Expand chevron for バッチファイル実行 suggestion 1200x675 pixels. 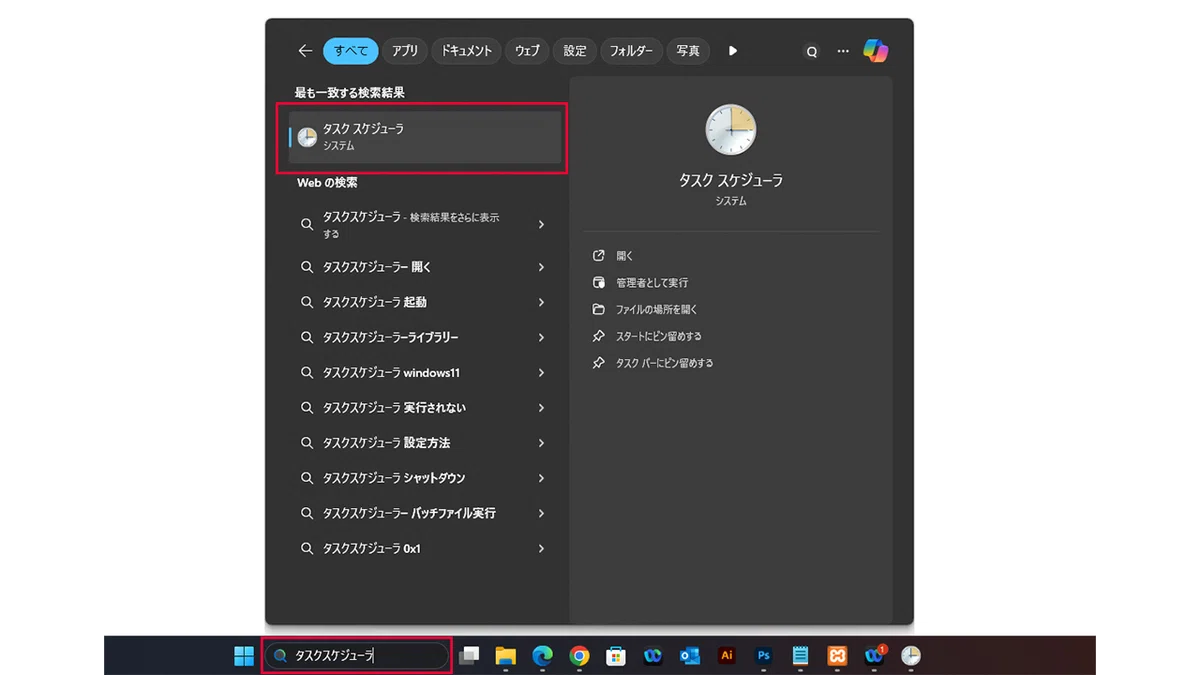(x=541, y=513)
